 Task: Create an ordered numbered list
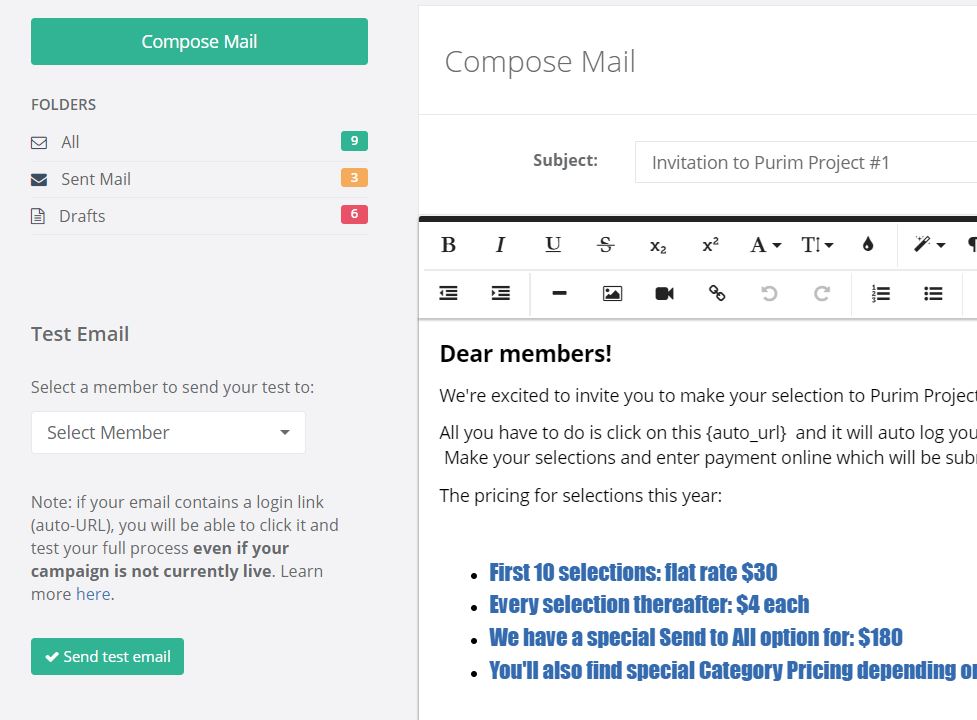tap(881, 293)
